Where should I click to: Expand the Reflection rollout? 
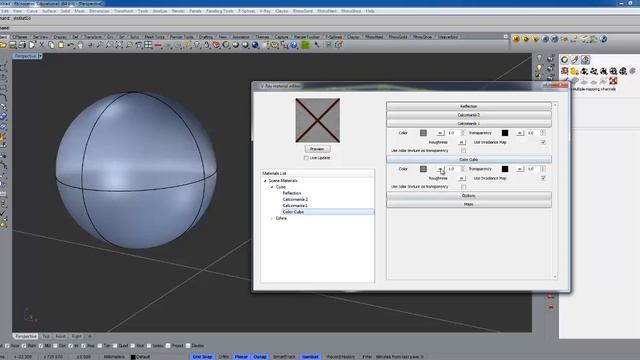coord(469,106)
